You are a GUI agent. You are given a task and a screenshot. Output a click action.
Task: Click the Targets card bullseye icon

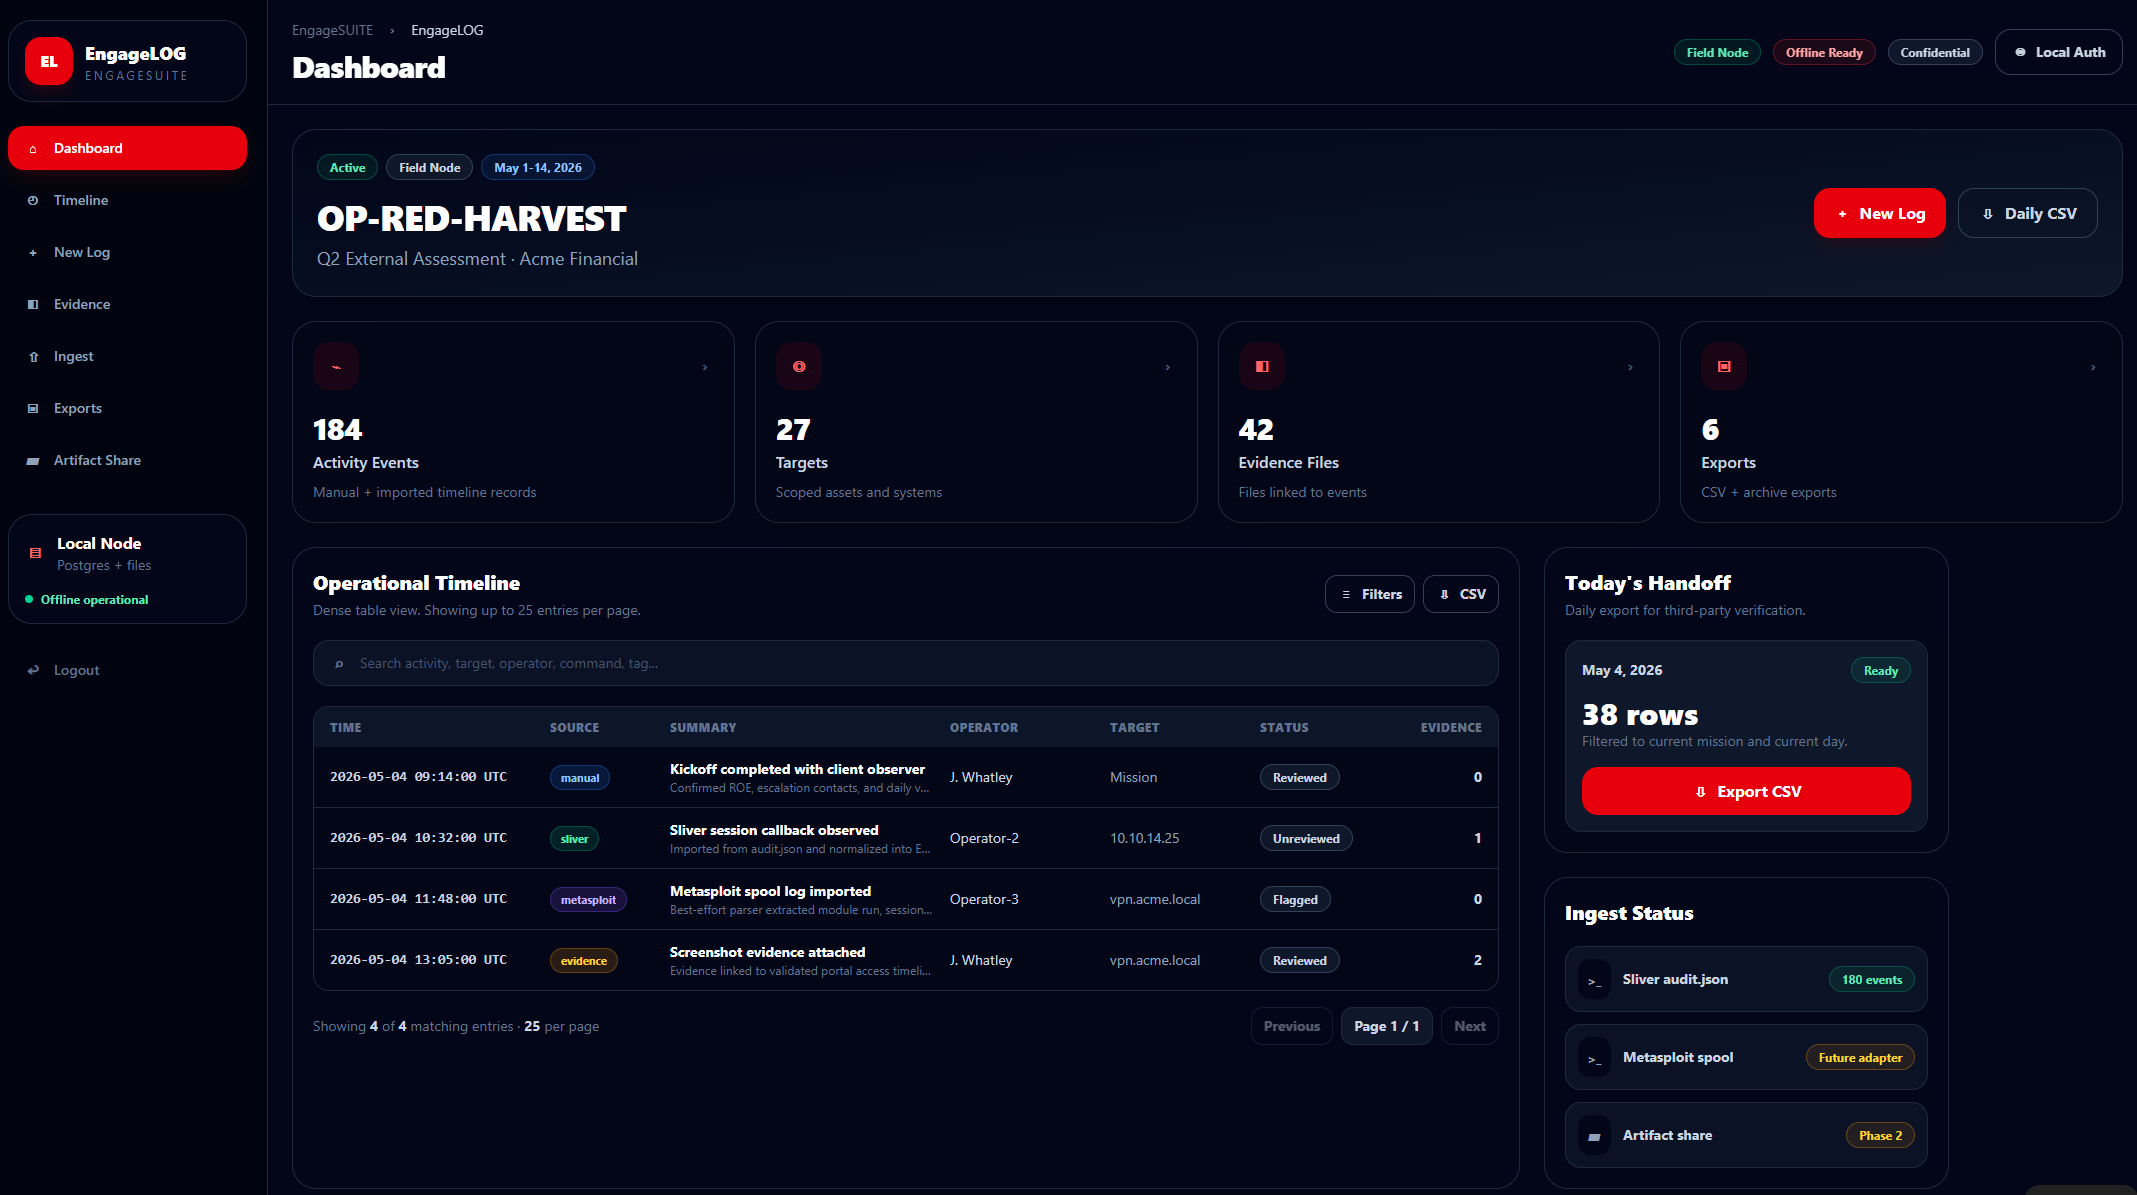coord(799,366)
